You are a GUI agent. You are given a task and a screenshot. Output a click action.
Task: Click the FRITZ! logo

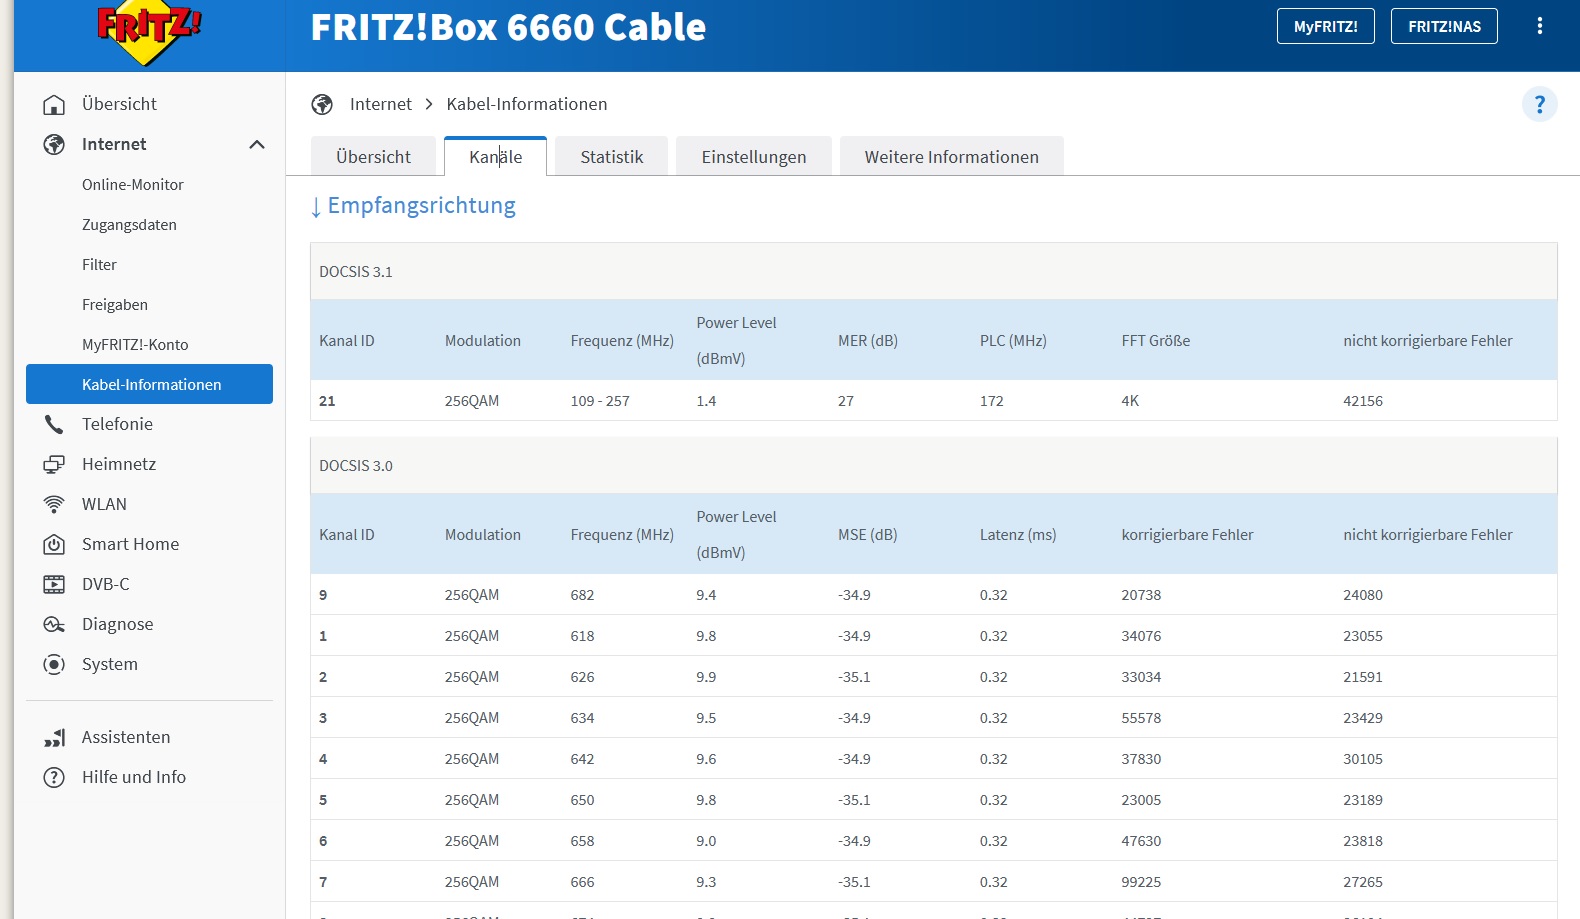pos(148,32)
